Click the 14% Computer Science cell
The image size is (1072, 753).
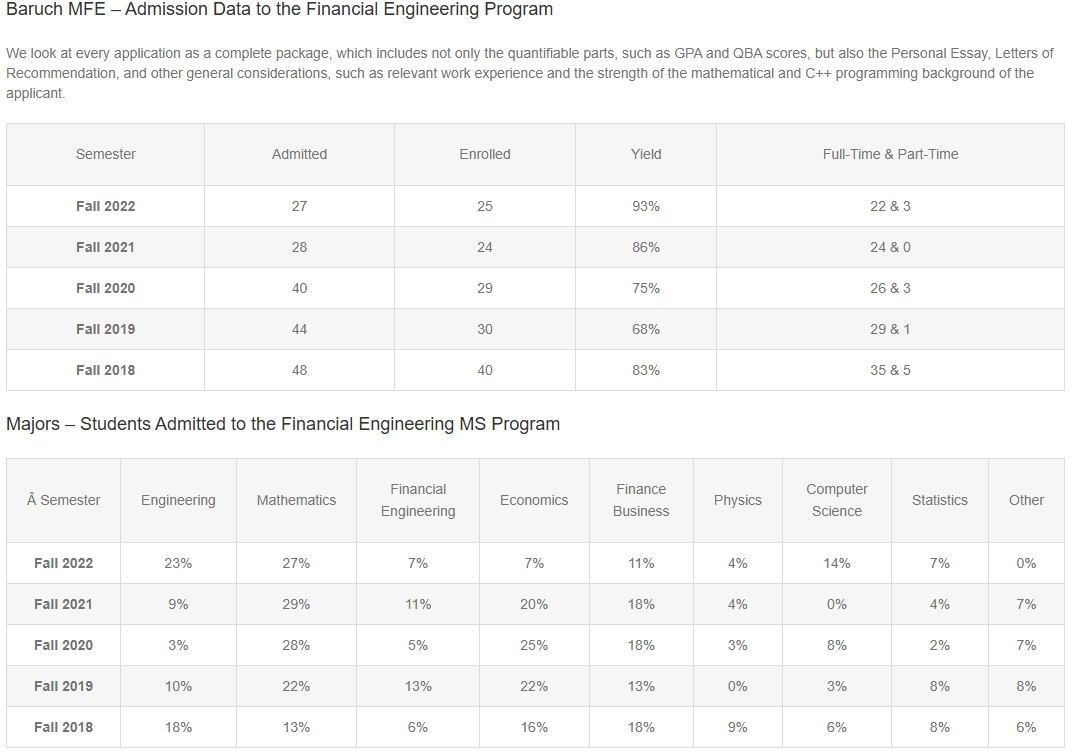pos(837,563)
